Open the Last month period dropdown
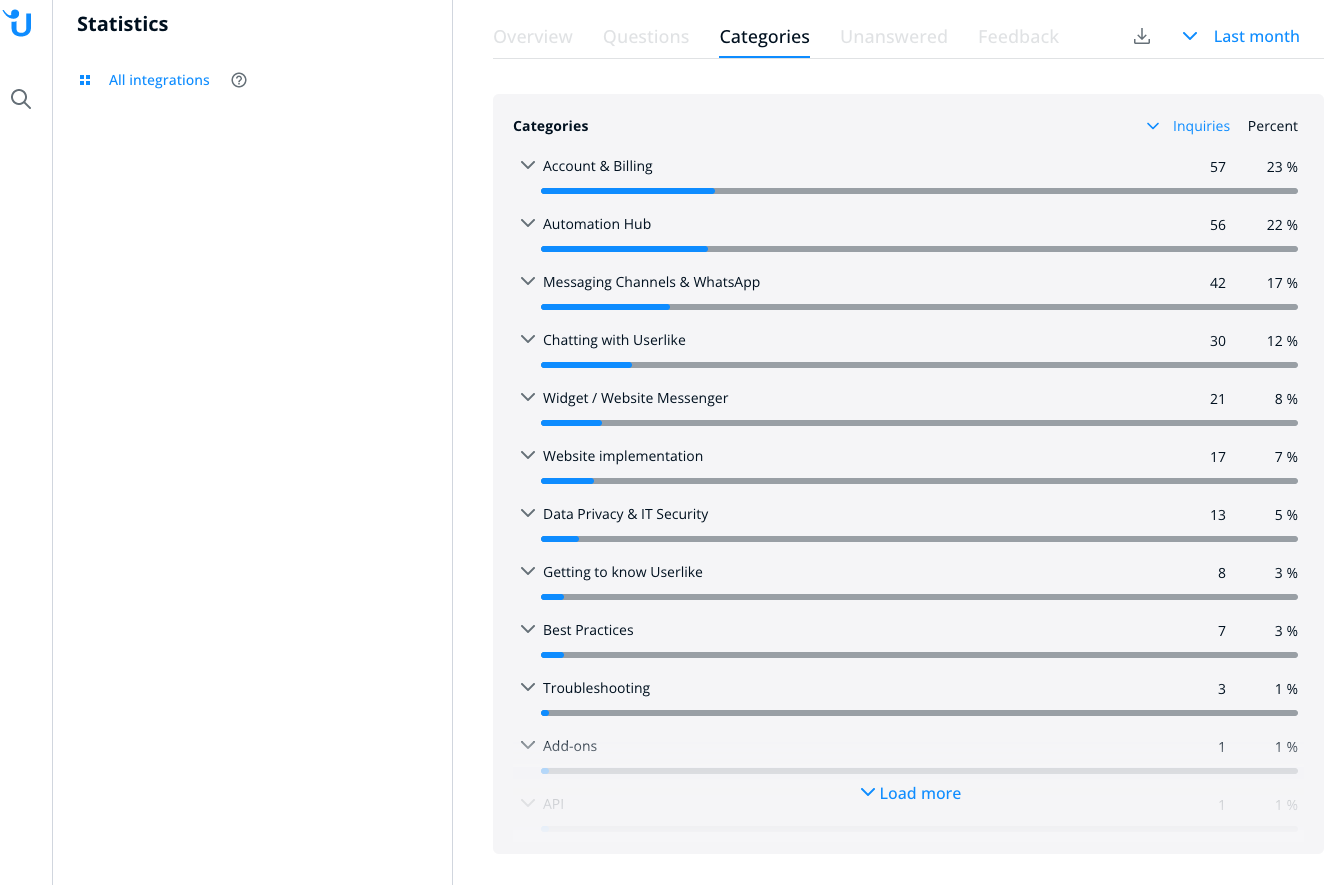The image size is (1343, 885). [x=1240, y=36]
